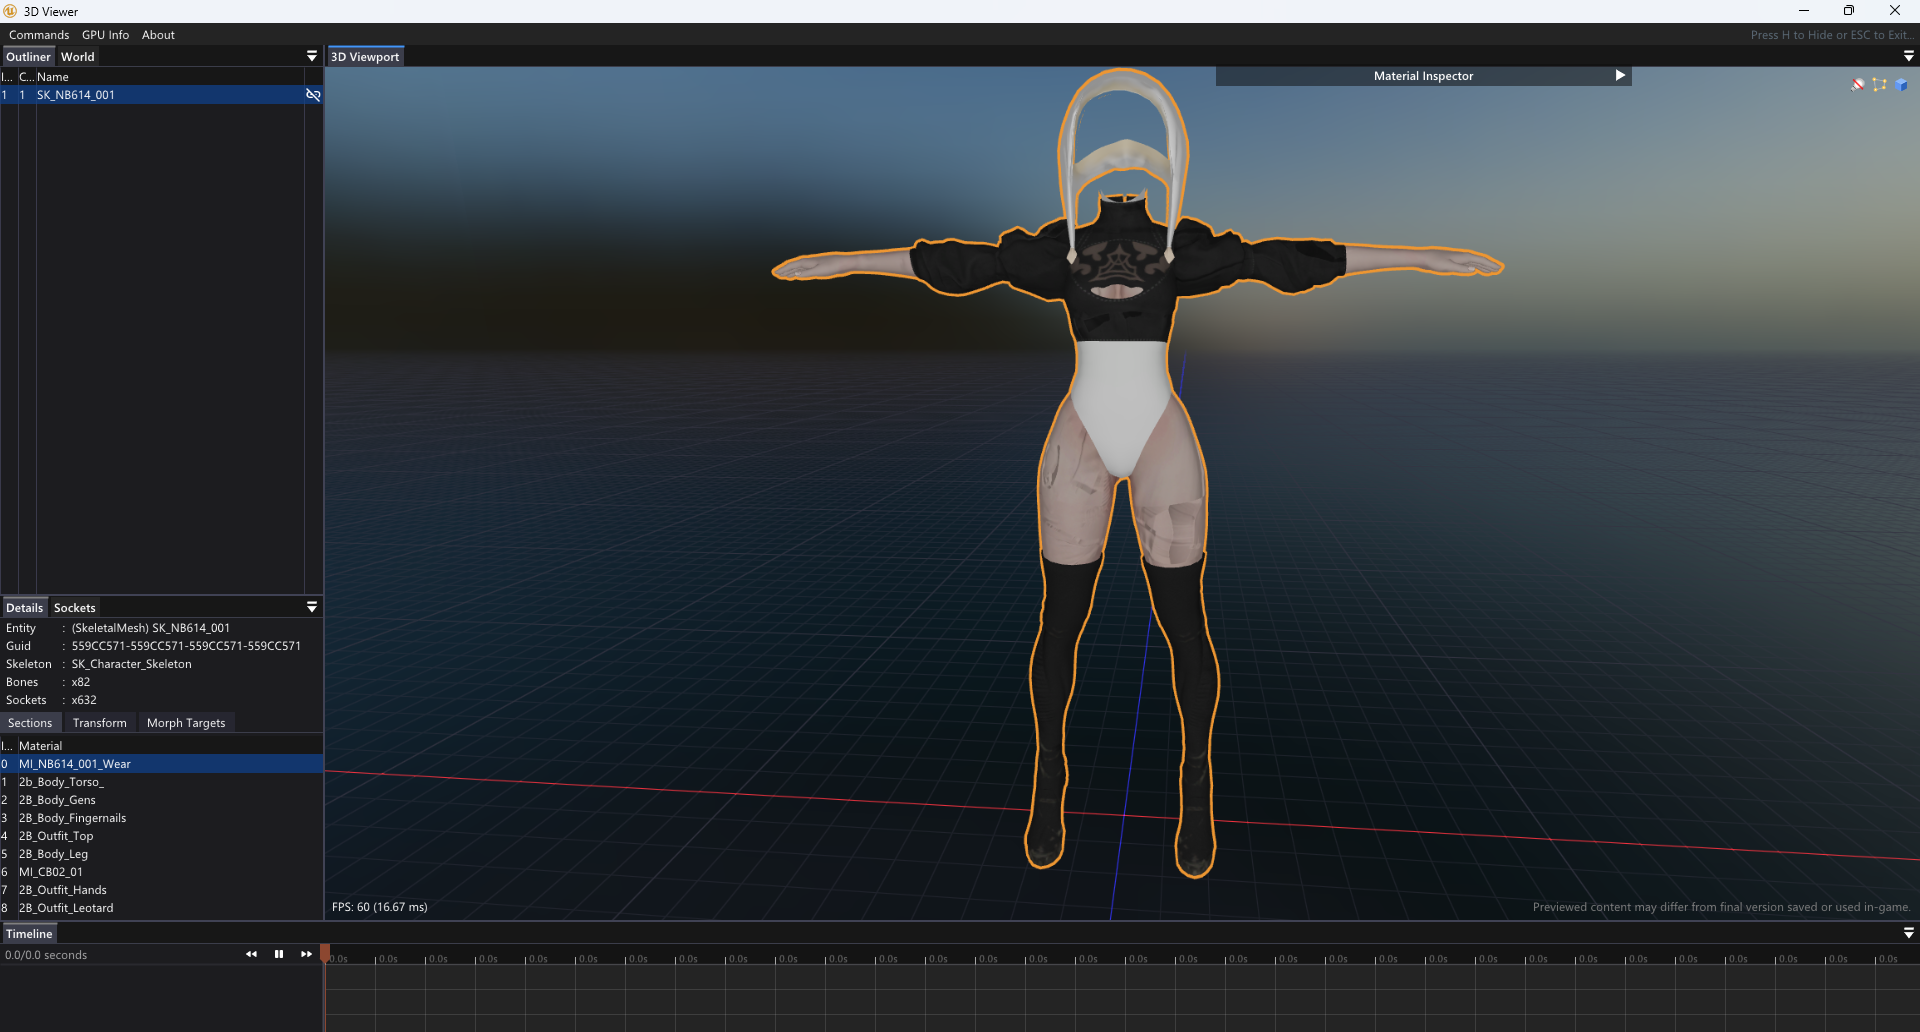
Task: Open the About menu
Action: [158, 35]
